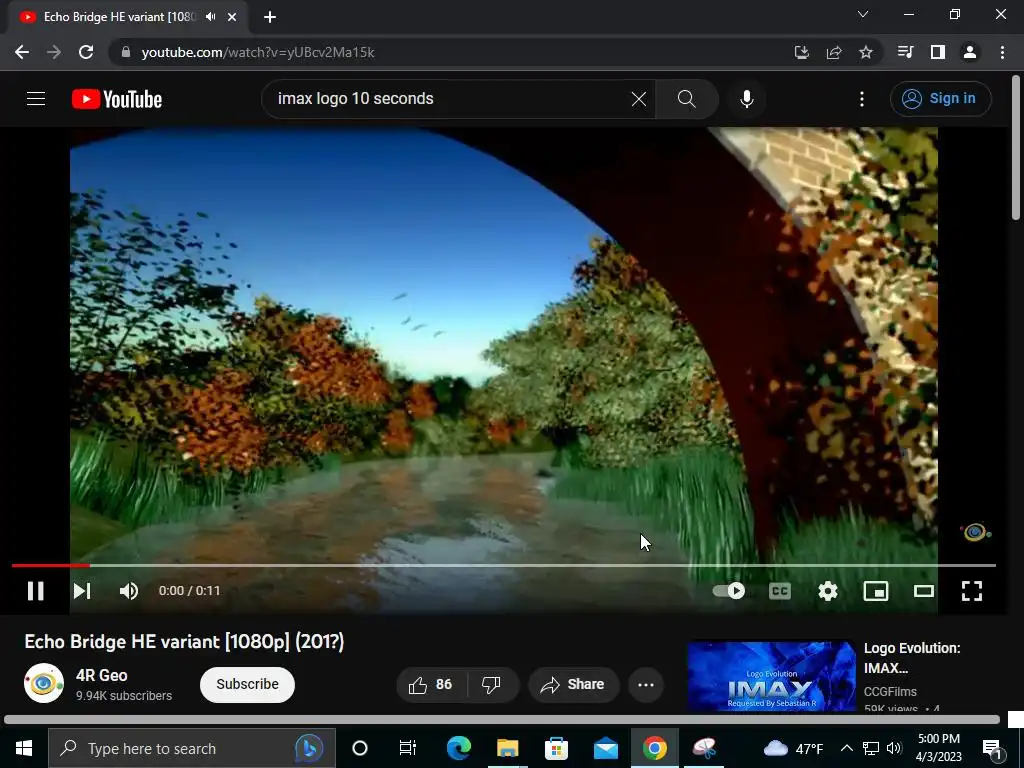Open the Windows Start menu

point(24,748)
